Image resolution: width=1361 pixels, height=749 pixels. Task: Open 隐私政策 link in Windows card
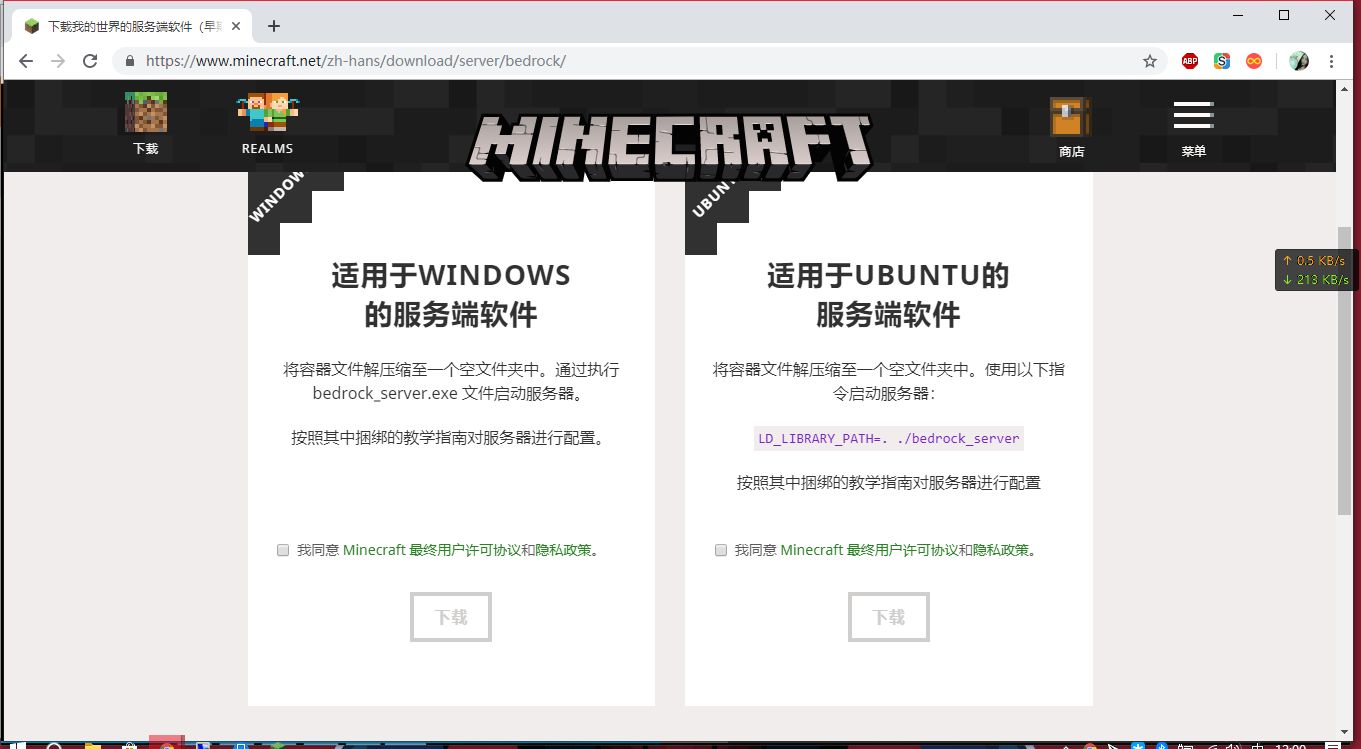[564, 550]
